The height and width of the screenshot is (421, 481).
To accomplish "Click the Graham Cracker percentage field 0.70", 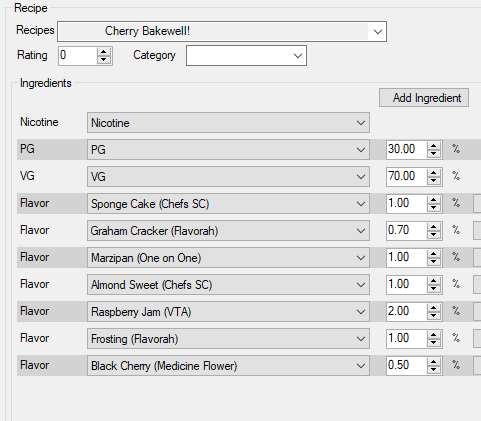I will [406, 230].
